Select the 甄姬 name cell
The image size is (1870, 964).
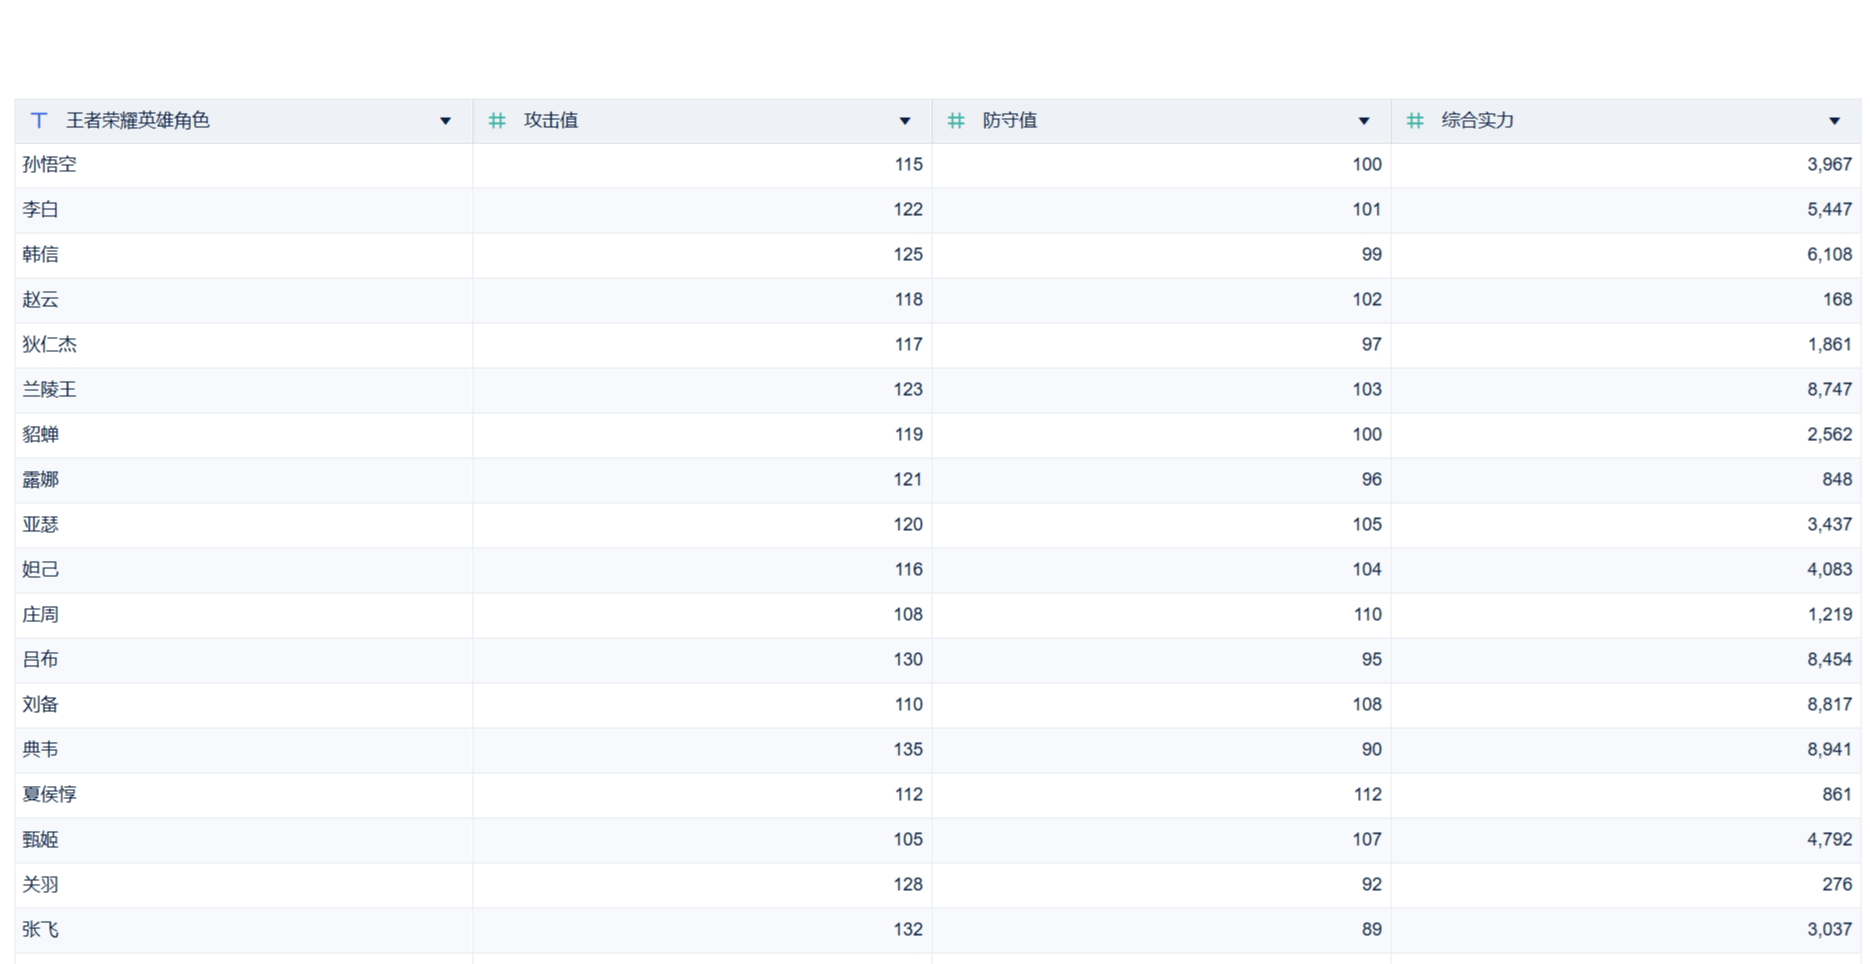click(244, 840)
